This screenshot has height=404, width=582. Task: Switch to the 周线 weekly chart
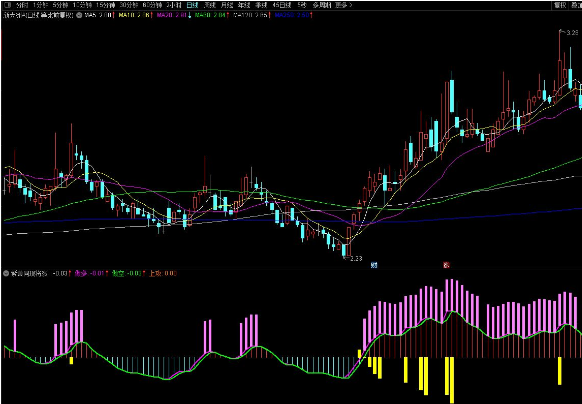(210, 5)
